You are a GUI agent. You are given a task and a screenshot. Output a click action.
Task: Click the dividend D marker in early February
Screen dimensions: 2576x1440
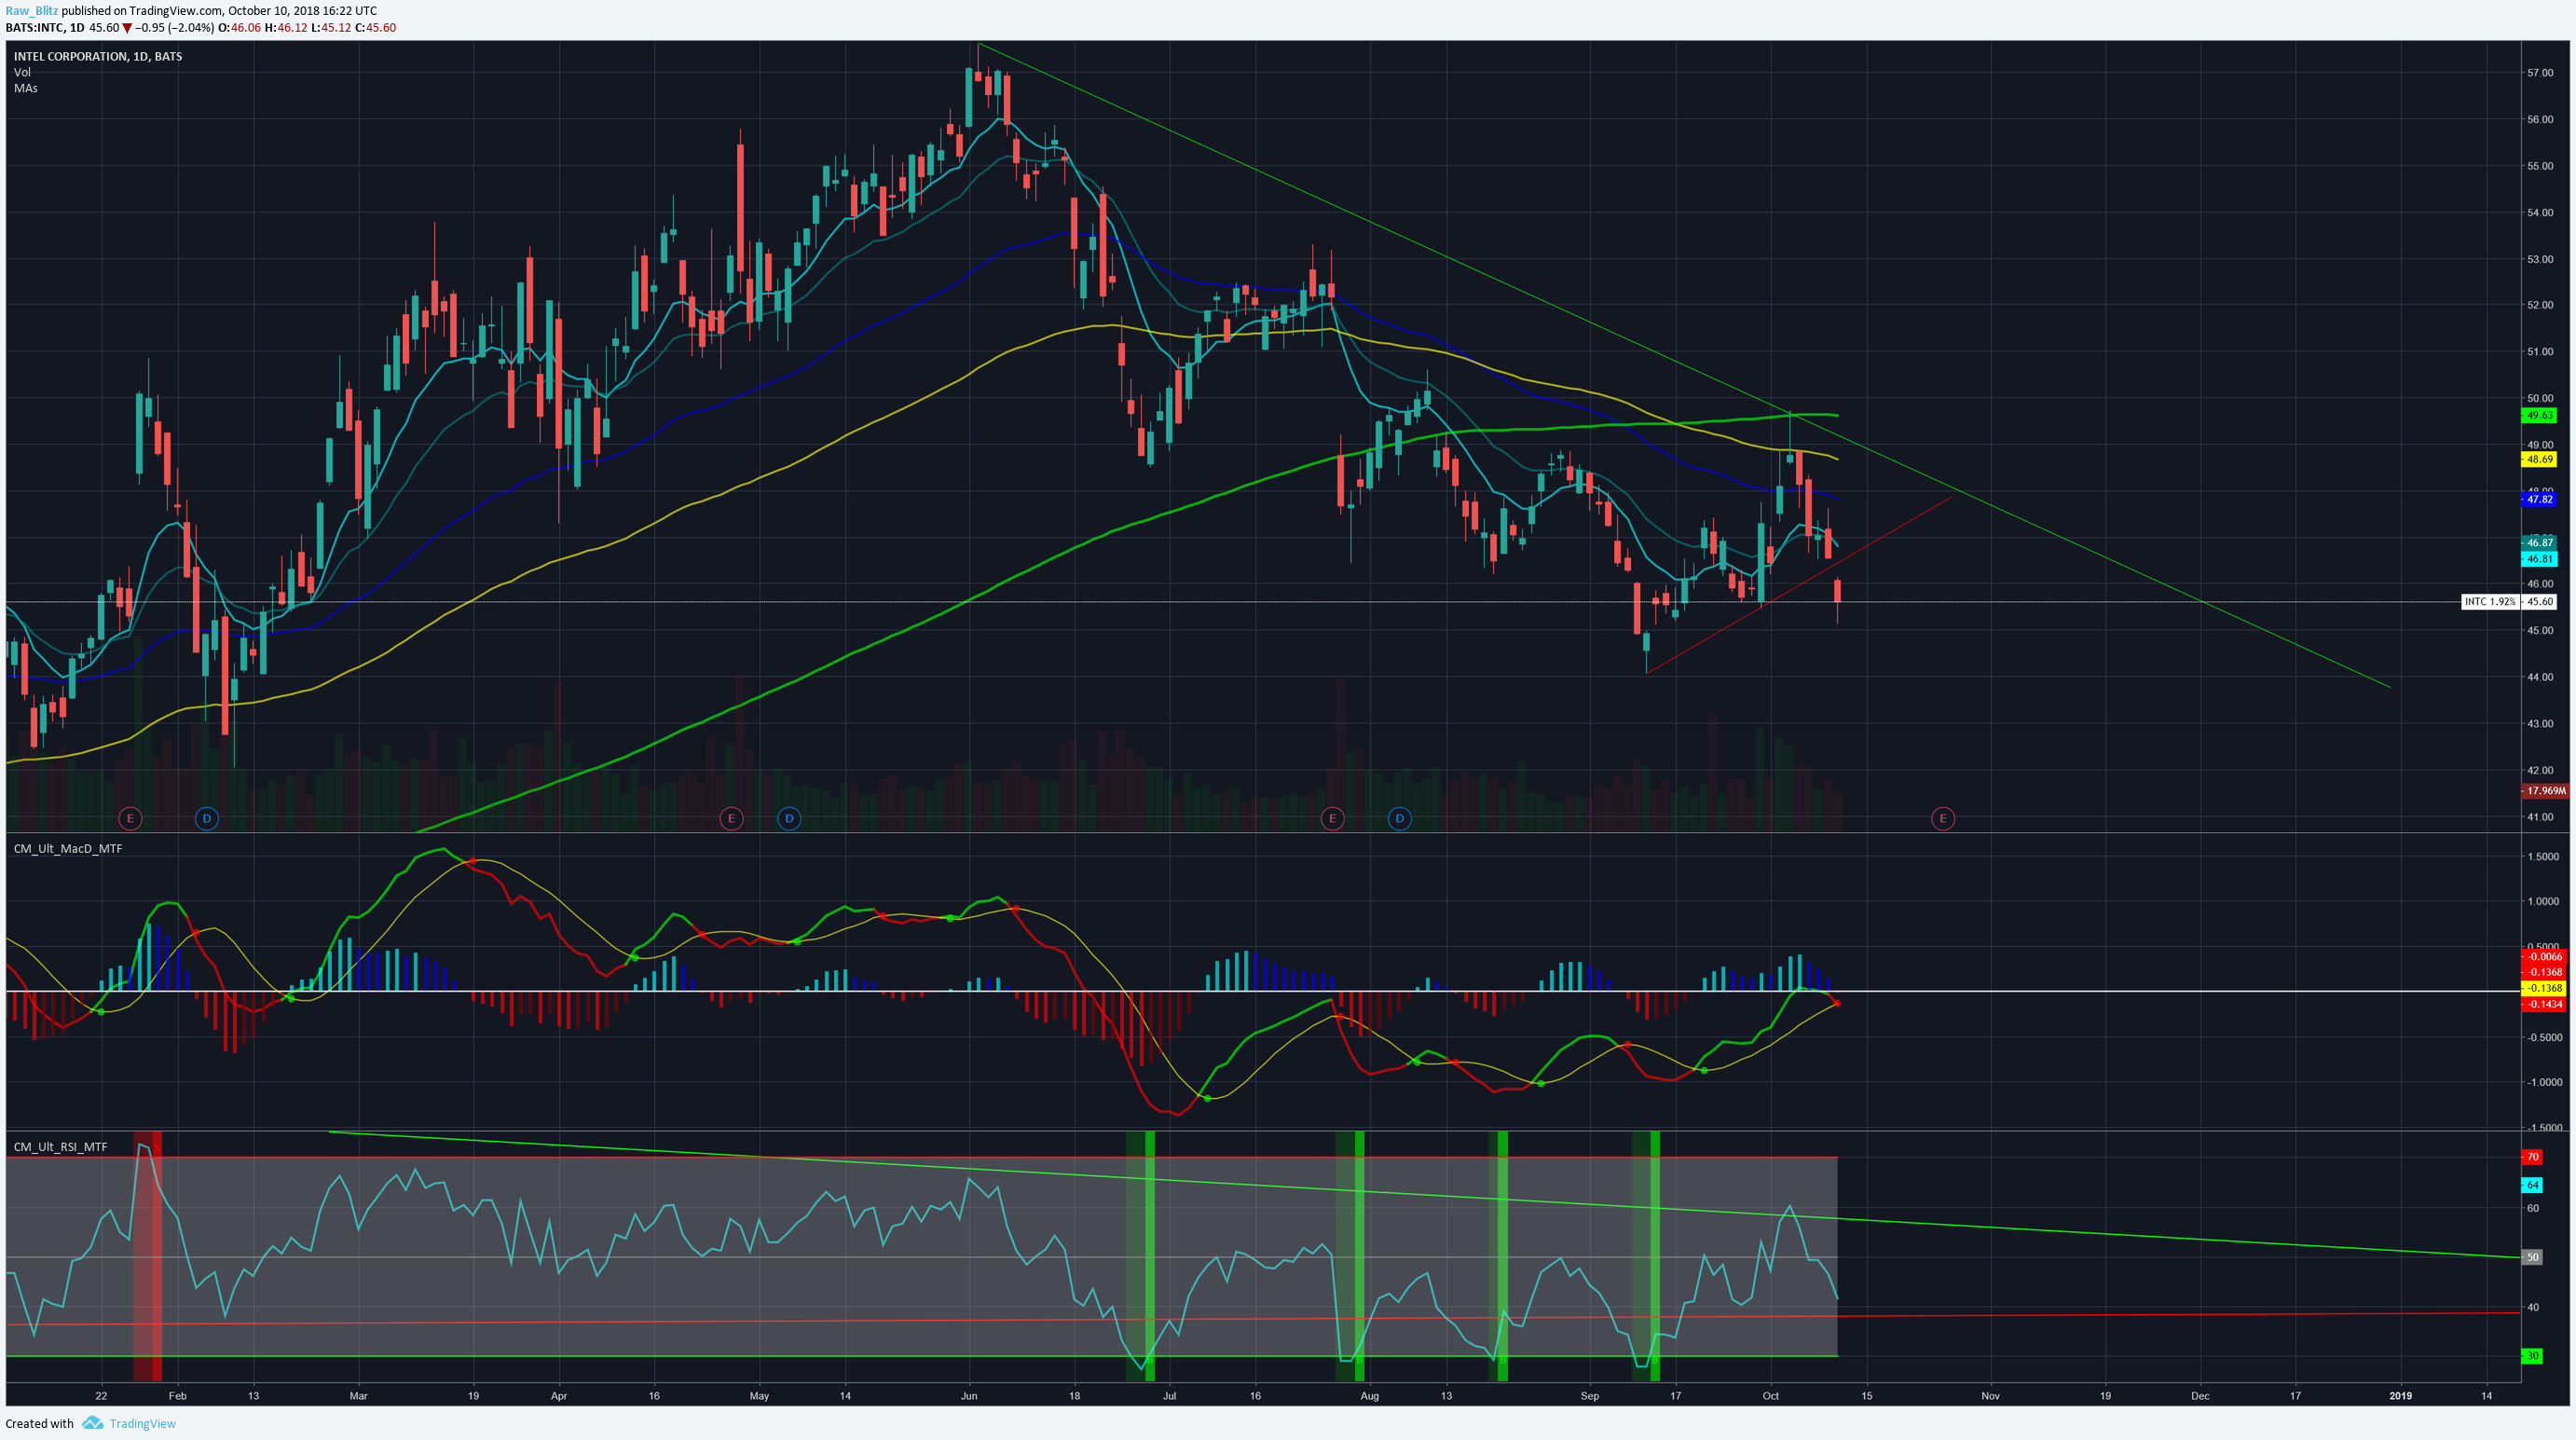point(207,818)
